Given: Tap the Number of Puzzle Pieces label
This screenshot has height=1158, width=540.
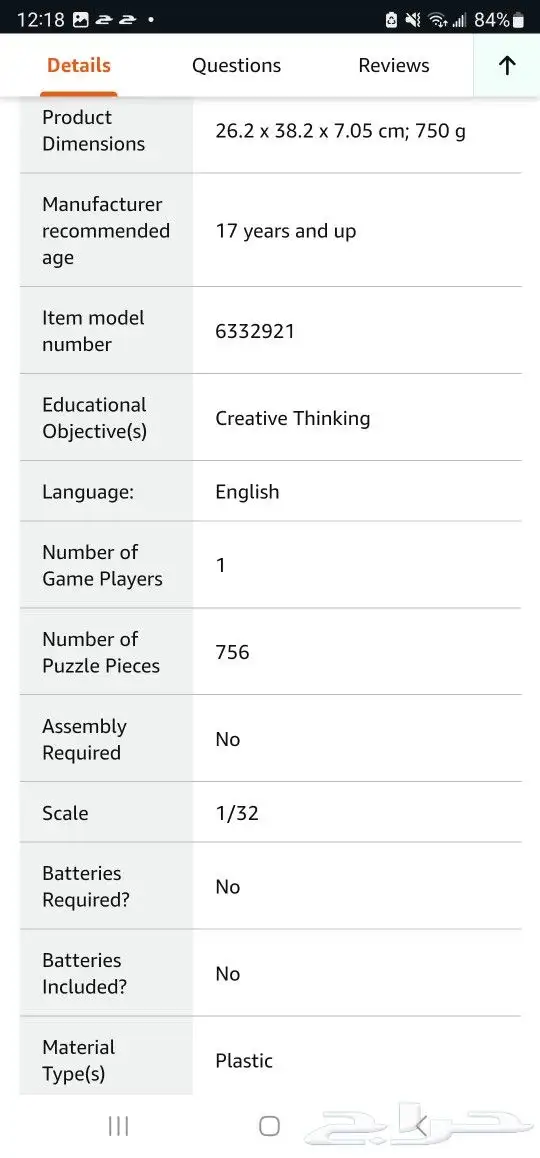Looking at the screenshot, I should click(100, 652).
